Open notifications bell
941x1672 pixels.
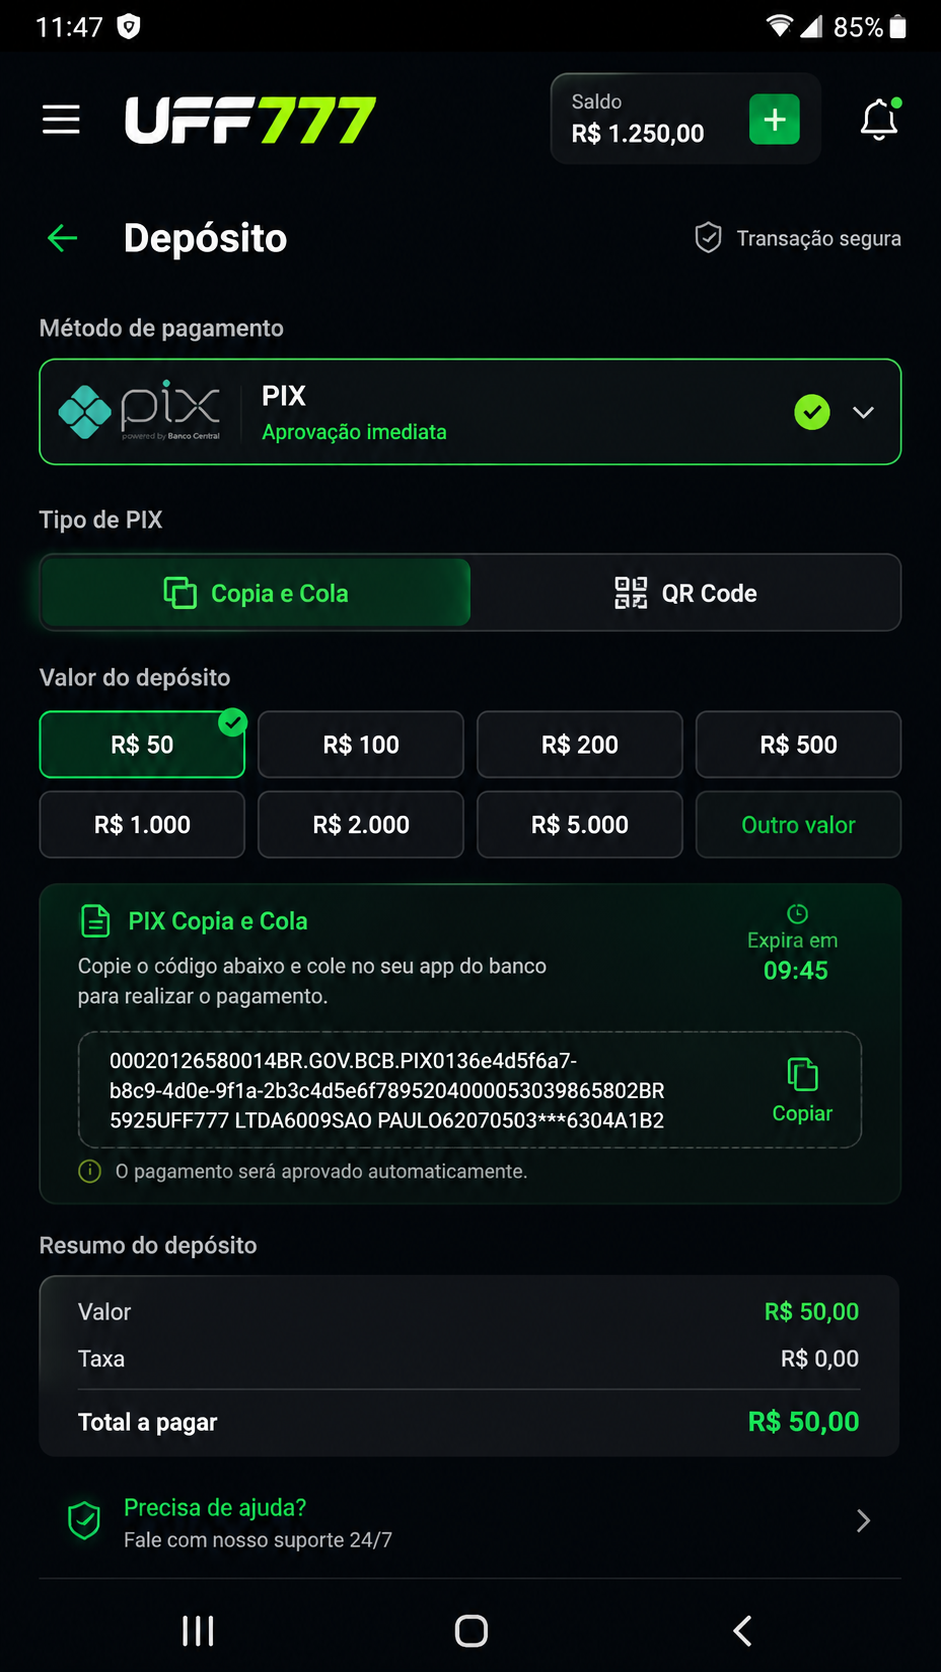click(879, 120)
